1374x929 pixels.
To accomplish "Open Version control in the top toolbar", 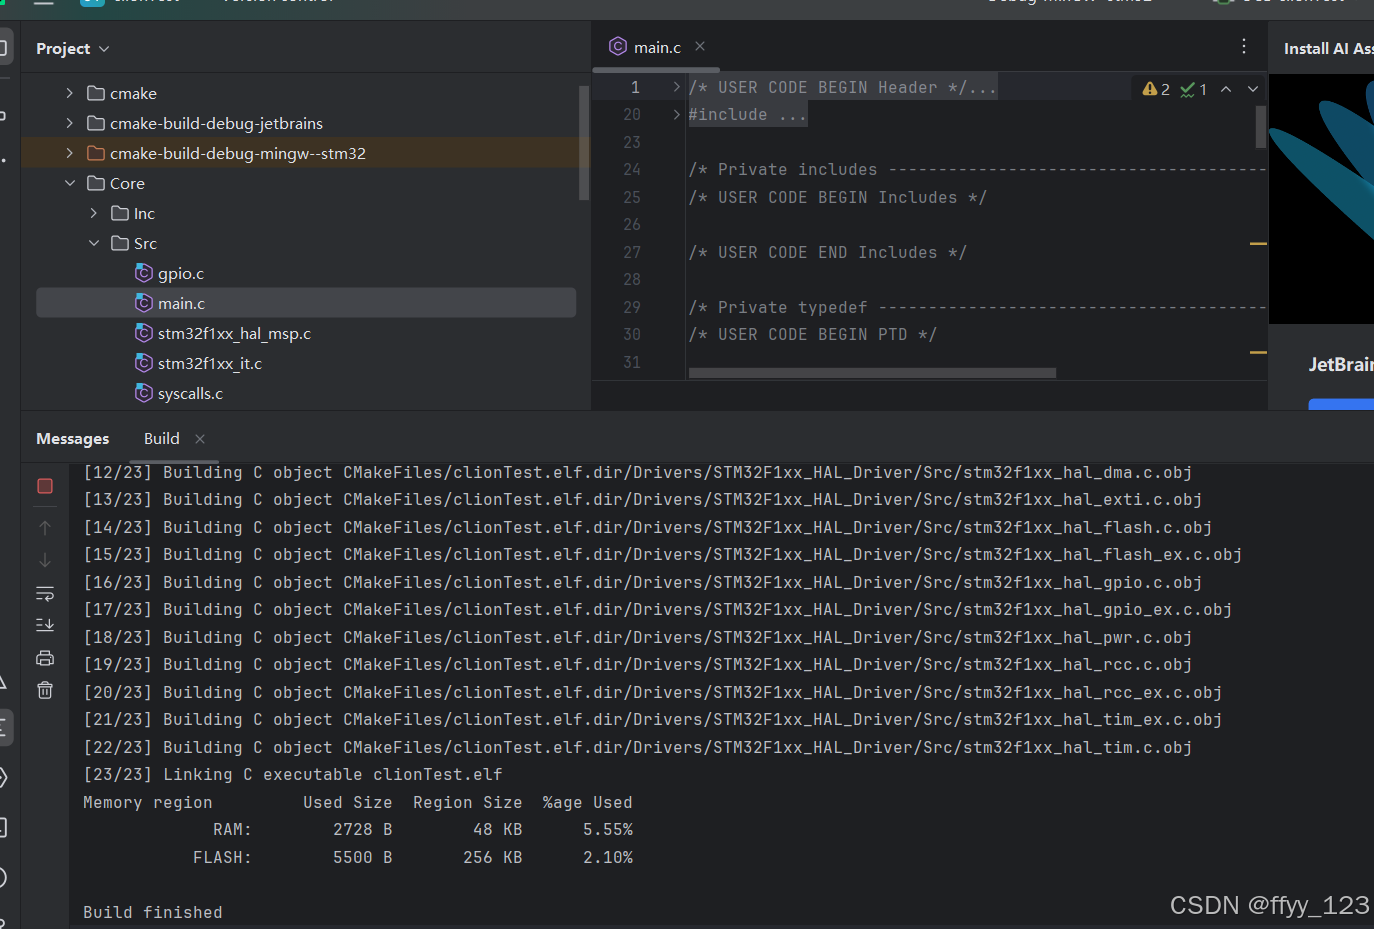I will tap(277, 4).
